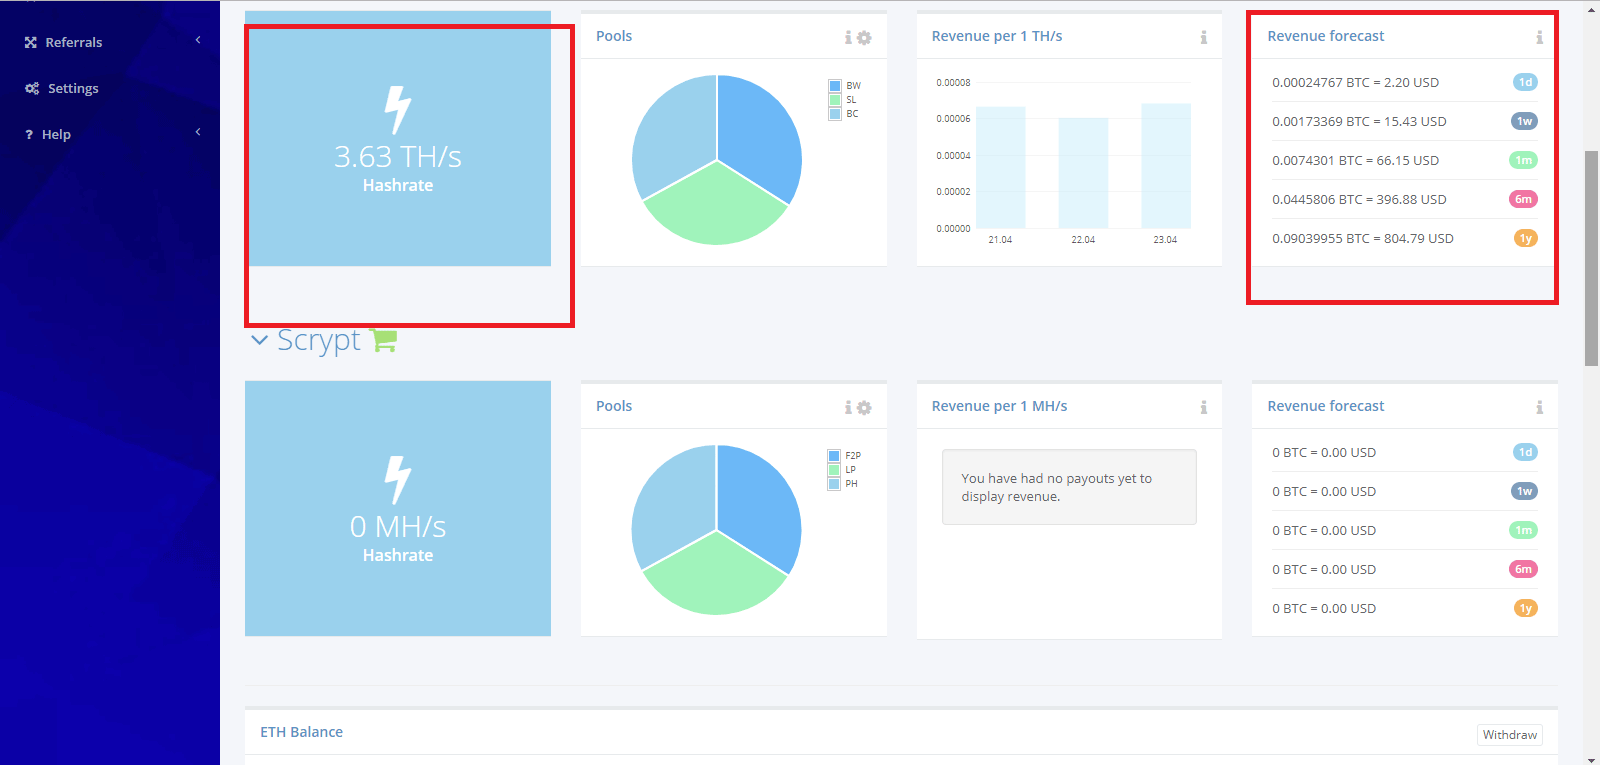1600x765 pixels.
Task: Open info icon on upper Pools panel
Action: (848, 37)
